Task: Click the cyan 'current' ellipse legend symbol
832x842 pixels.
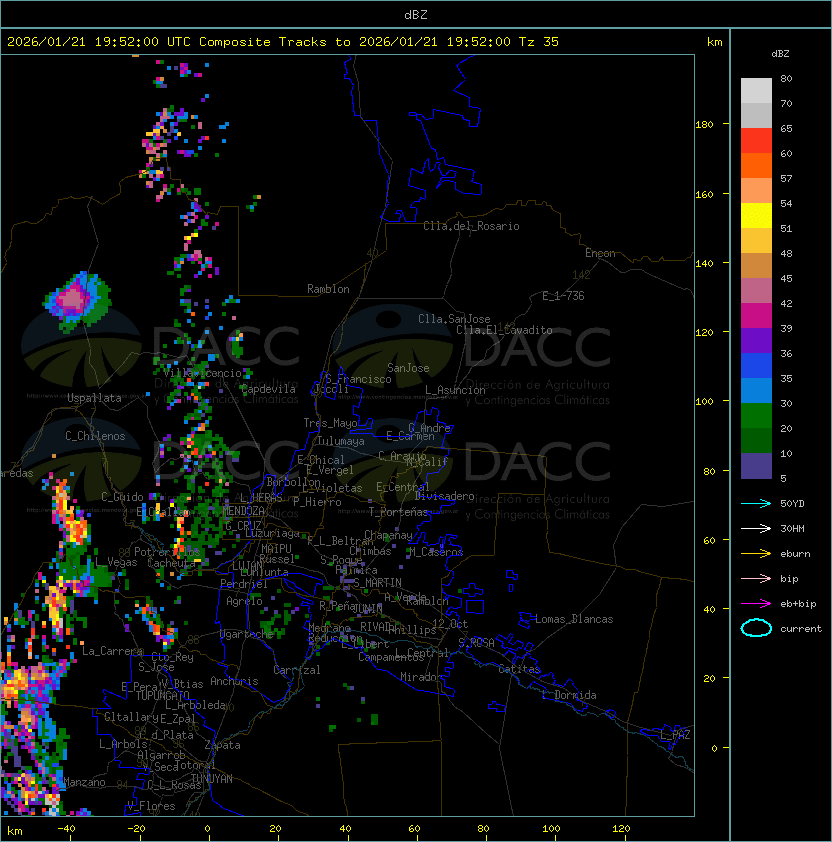Action: click(756, 628)
